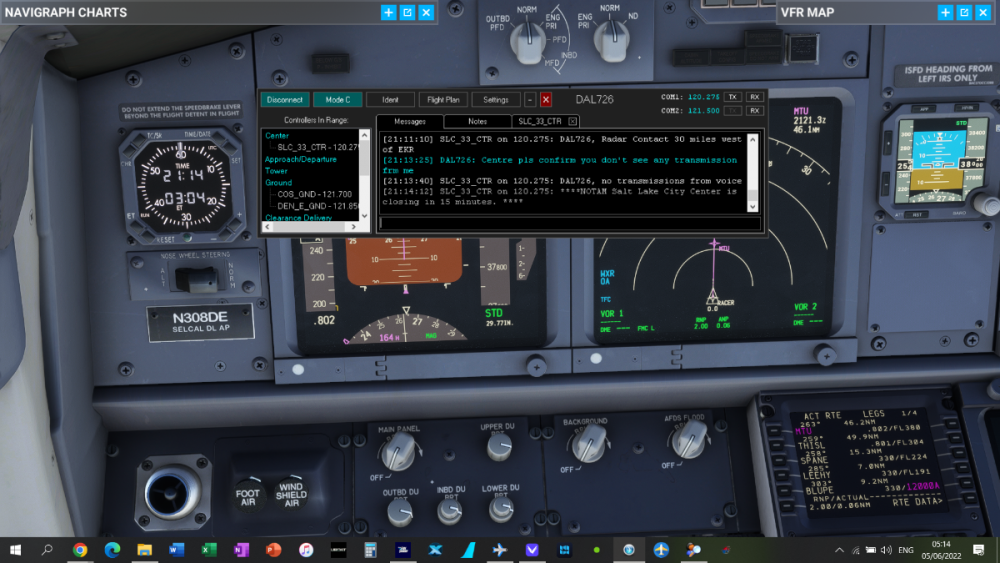Toggle COM2 RX button
Viewport: 1000px width, 563px height.
point(754,110)
